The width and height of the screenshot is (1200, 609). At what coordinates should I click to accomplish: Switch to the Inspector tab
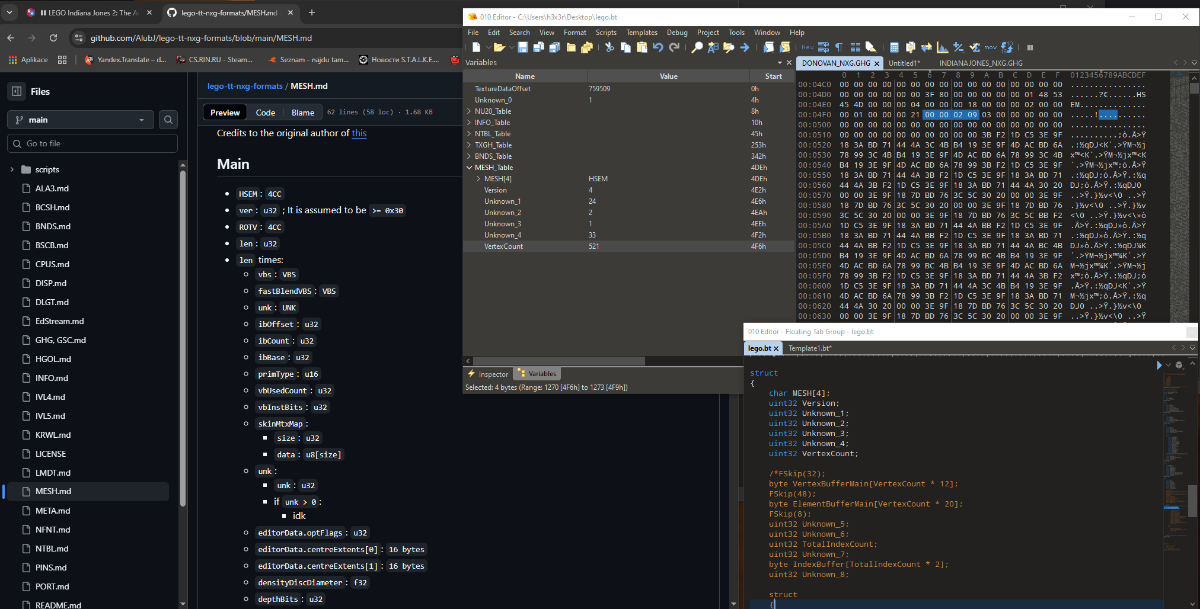pos(489,373)
